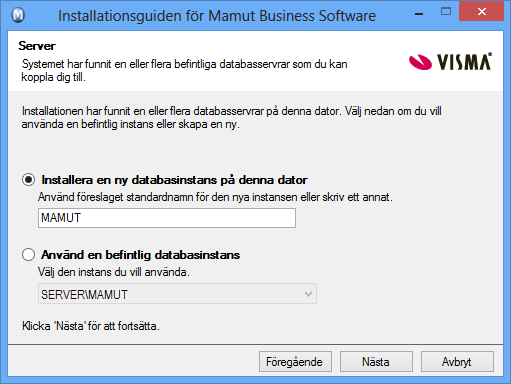Click the 'Välj den instans du vill använda' text
The width and height of the screenshot is (511, 384).
pos(114,272)
